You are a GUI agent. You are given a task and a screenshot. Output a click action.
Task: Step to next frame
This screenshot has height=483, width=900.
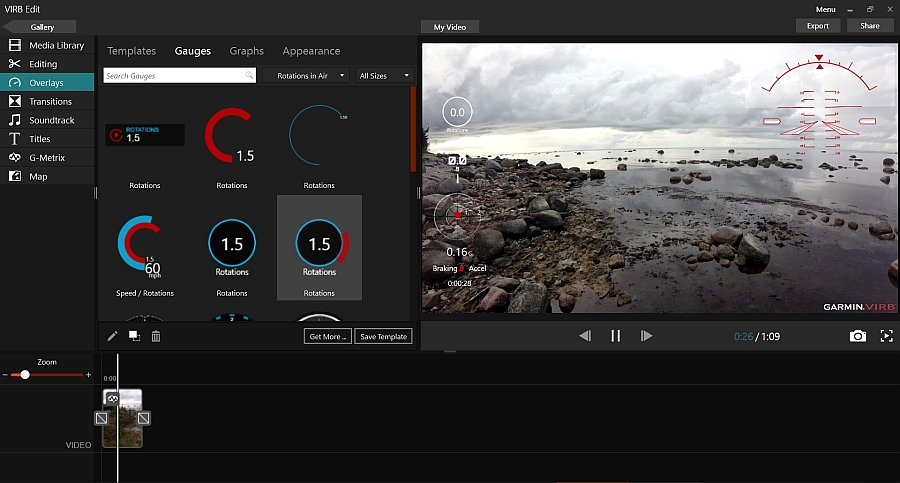[646, 336]
